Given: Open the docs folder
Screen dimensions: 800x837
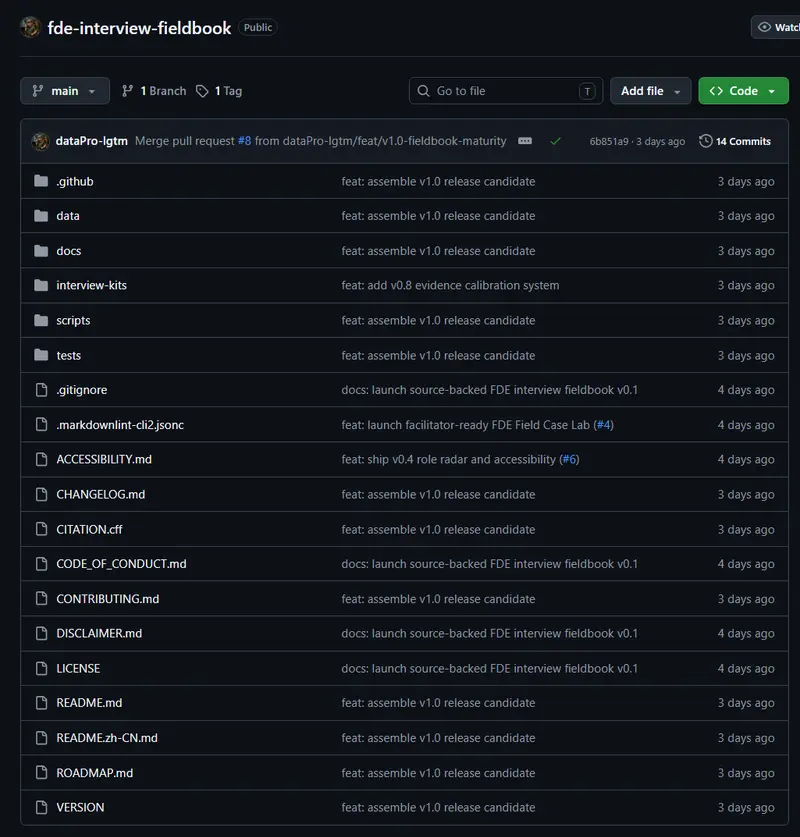Looking at the screenshot, I should point(69,251).
